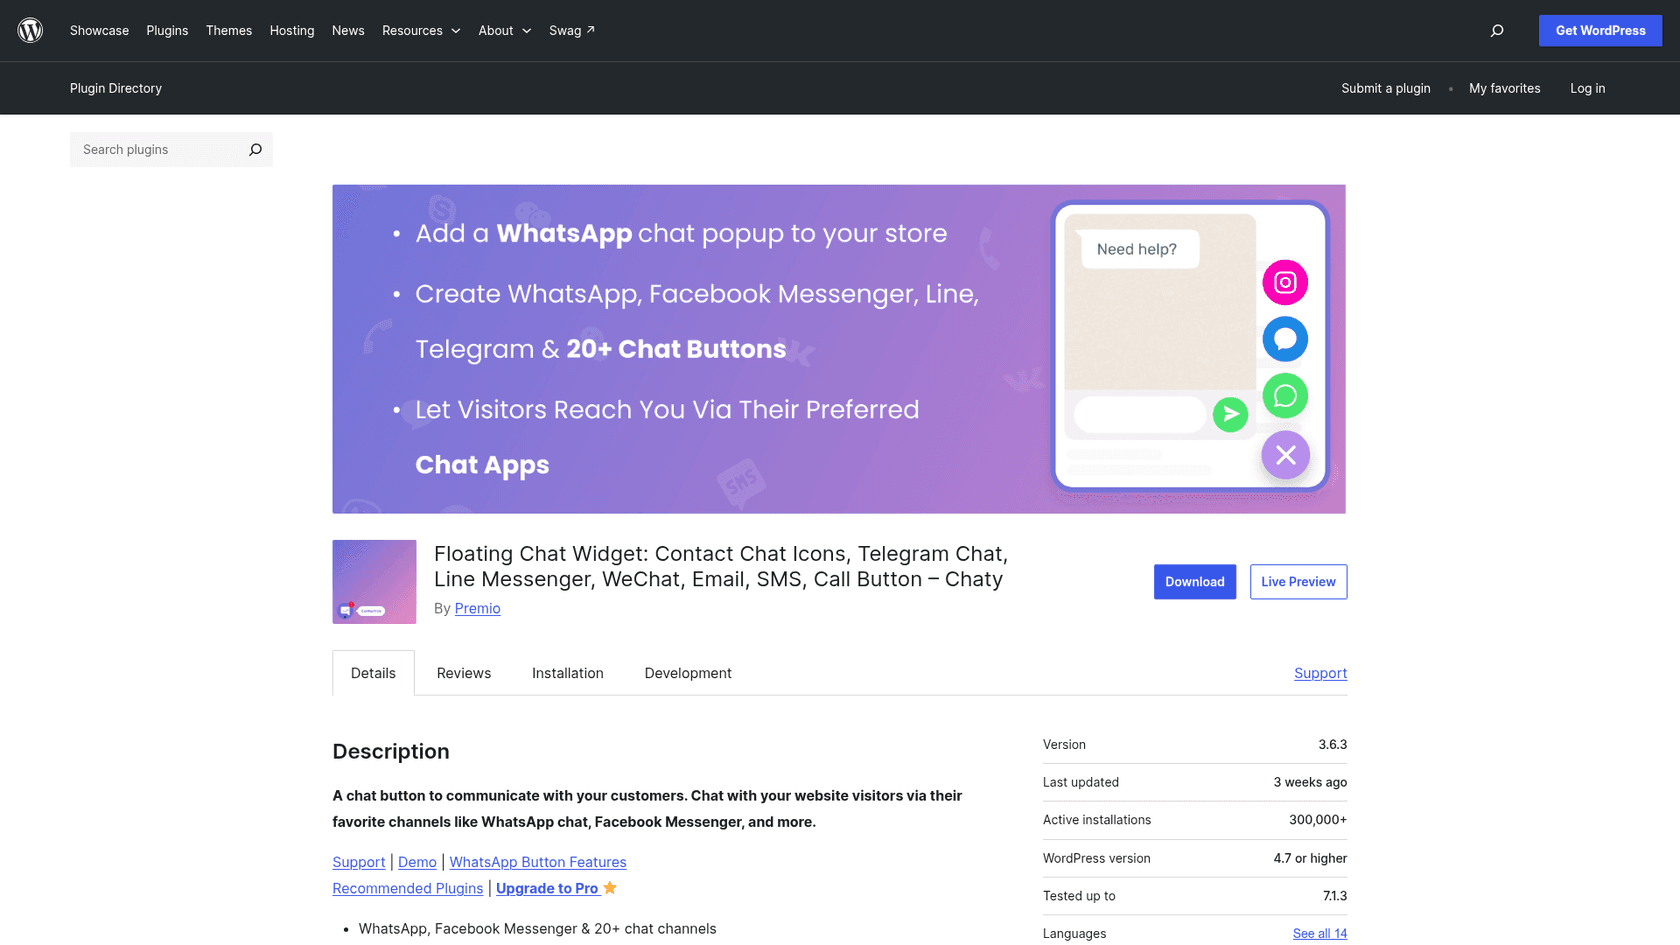Click Submit a plugin link
Viewport: 1680px width, 945px height.
pos(1385,88)
